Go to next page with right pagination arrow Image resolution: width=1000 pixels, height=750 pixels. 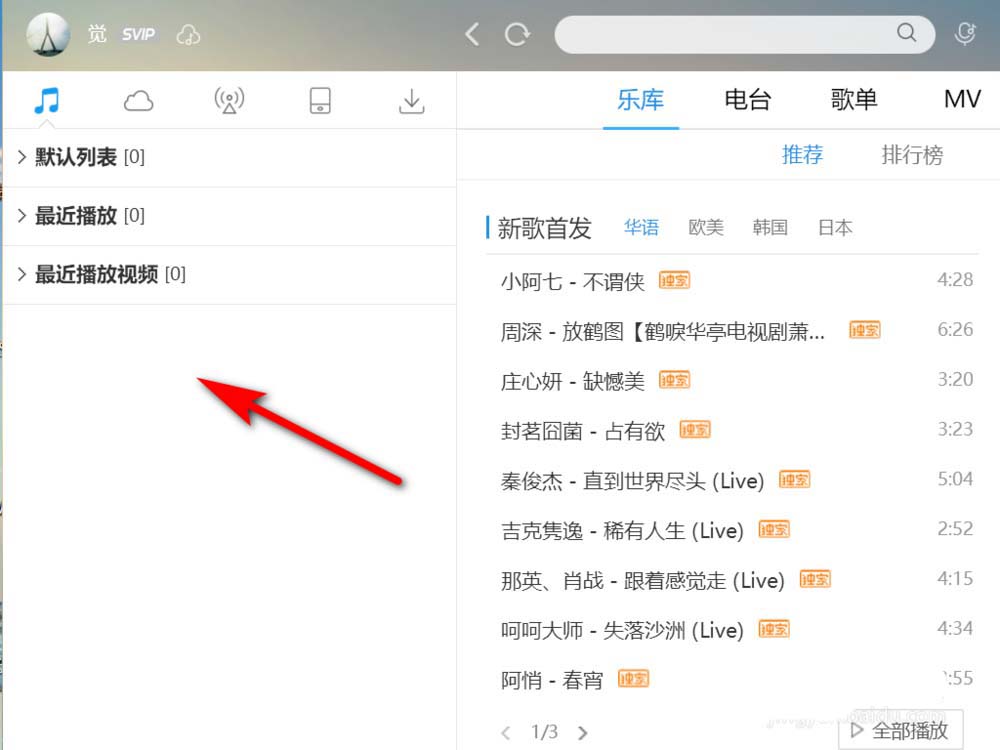[583, 732]
